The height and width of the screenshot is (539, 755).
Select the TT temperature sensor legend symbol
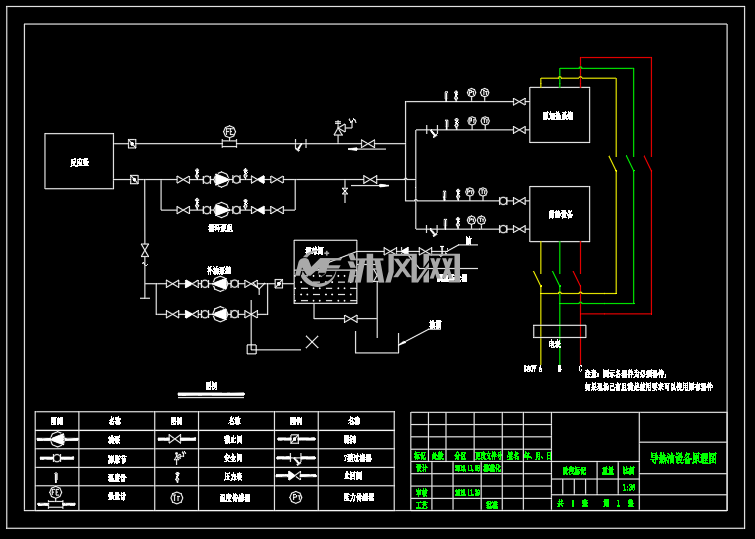click(177, 498)
